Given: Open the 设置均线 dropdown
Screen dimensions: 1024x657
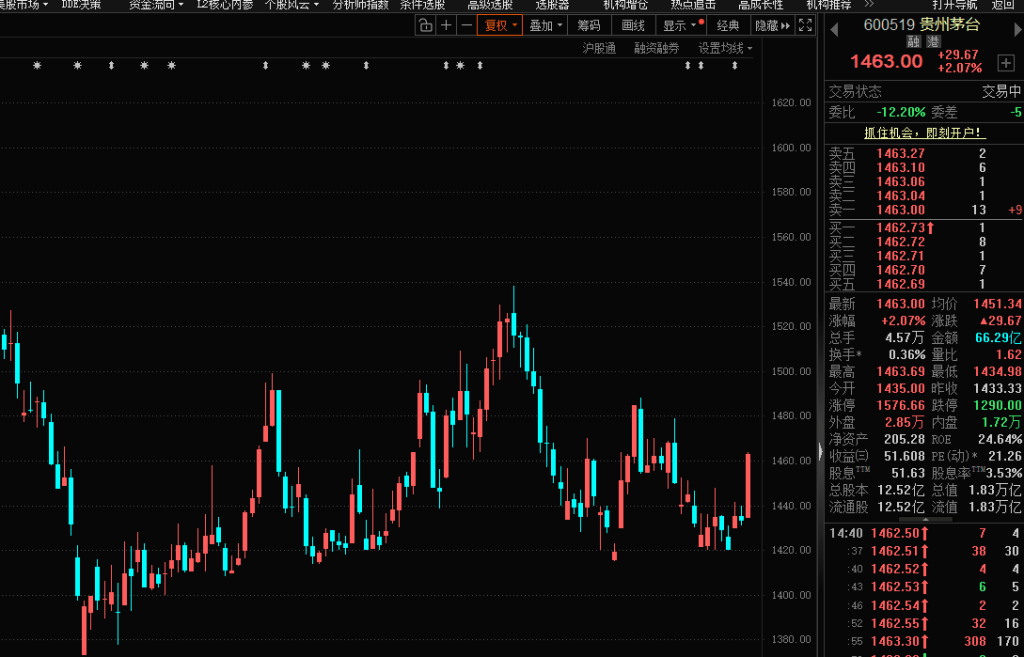Looking at the screenshot, I should [x=725, y=48].
